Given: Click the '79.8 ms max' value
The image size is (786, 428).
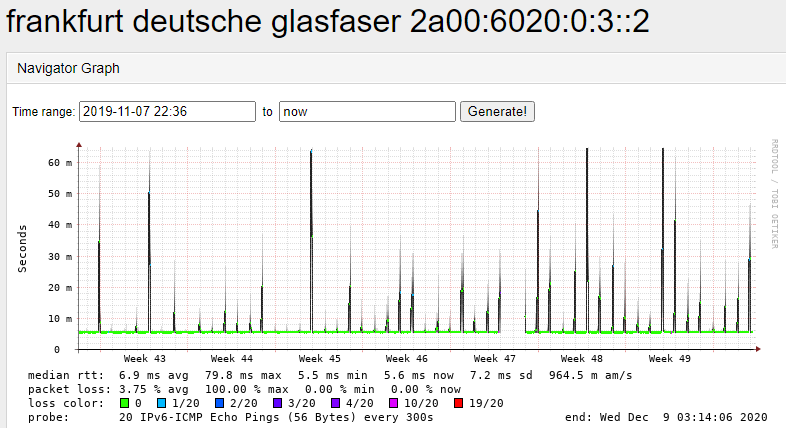Looking at the screenshot, I should point(243,375).
